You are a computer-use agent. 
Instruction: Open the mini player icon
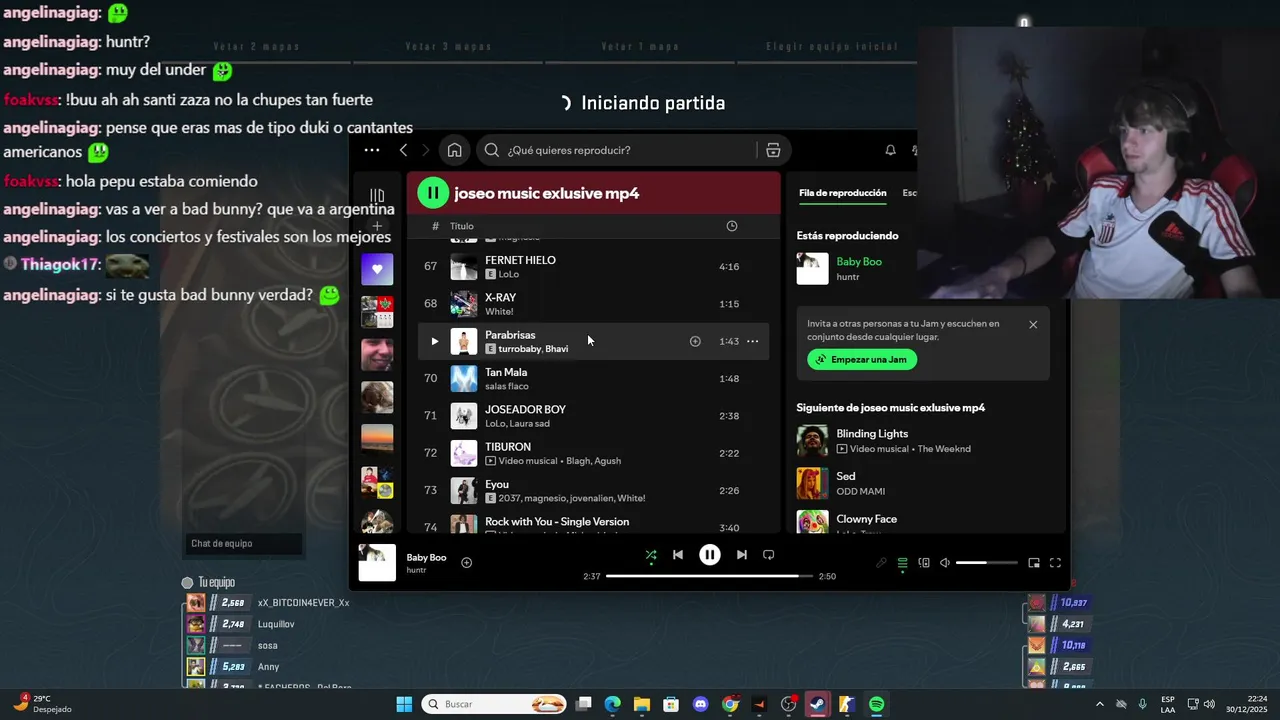point(1034,563)
